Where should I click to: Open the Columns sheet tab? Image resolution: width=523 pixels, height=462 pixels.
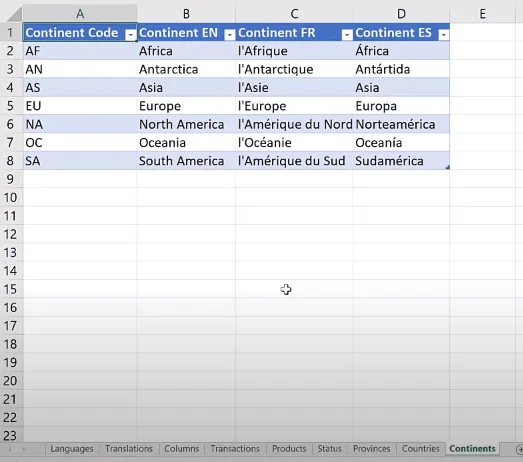(181, 449)
